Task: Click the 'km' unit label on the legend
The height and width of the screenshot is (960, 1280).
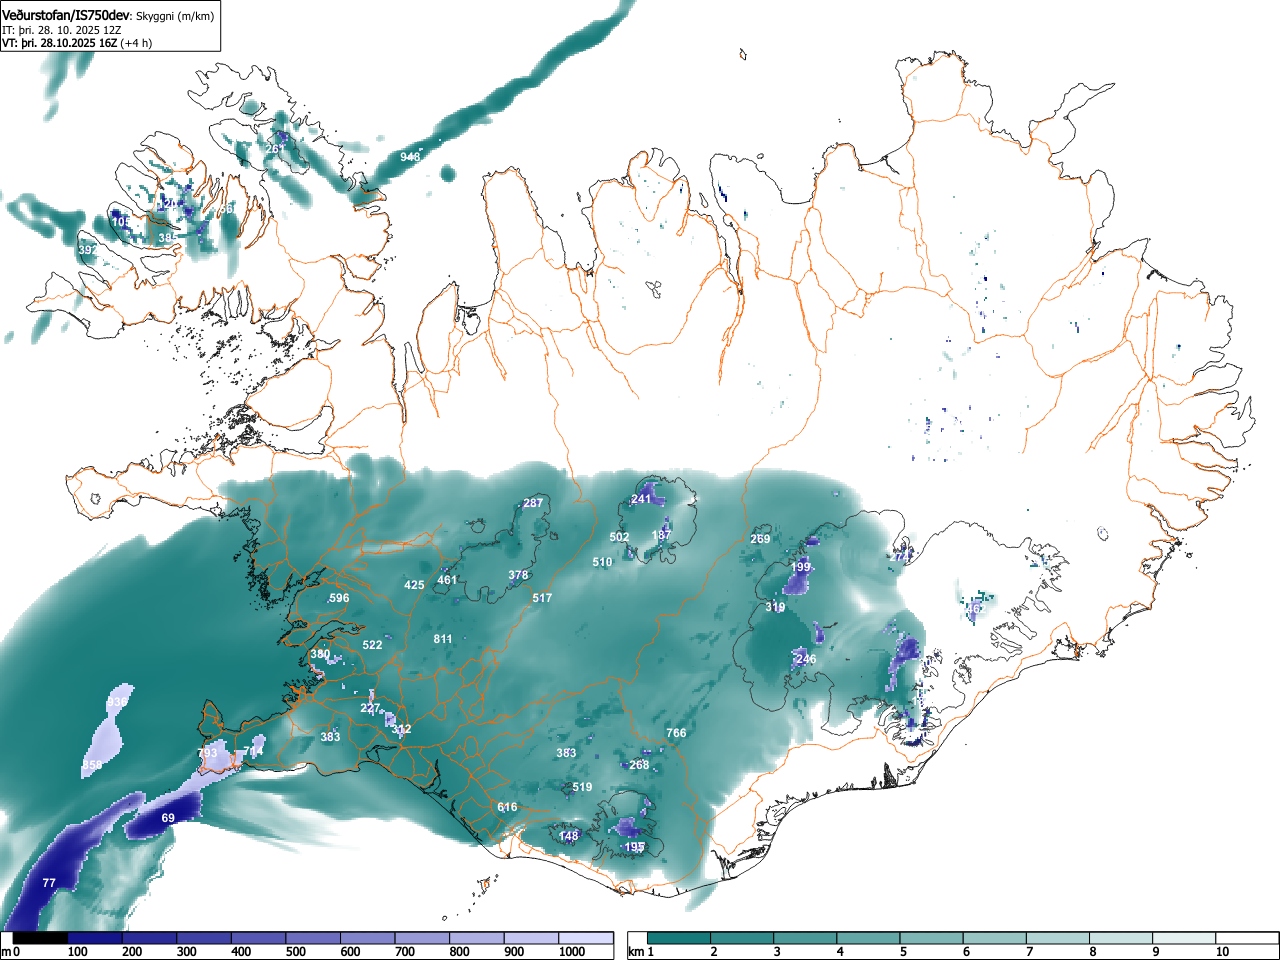Action: tap(636, 953)
